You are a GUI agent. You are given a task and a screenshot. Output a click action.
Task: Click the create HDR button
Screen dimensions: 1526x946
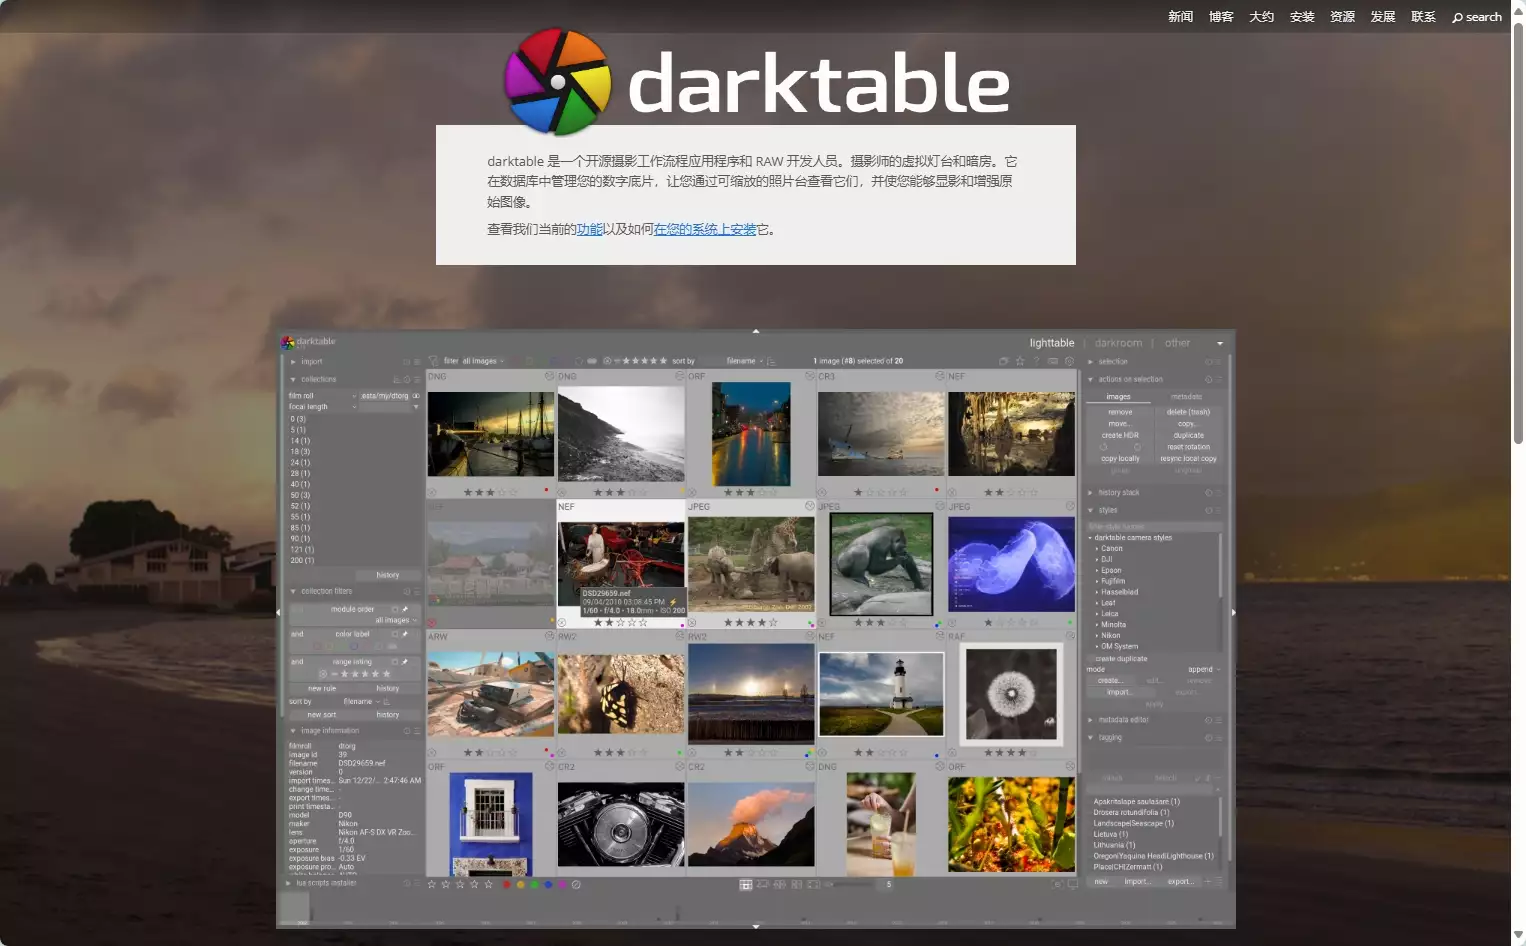click(x=1120, y=435)
